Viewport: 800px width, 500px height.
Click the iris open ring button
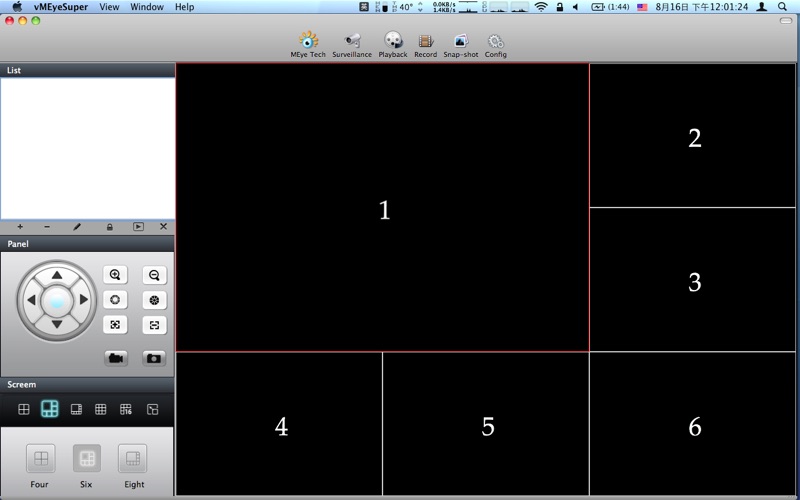(115, 300)
